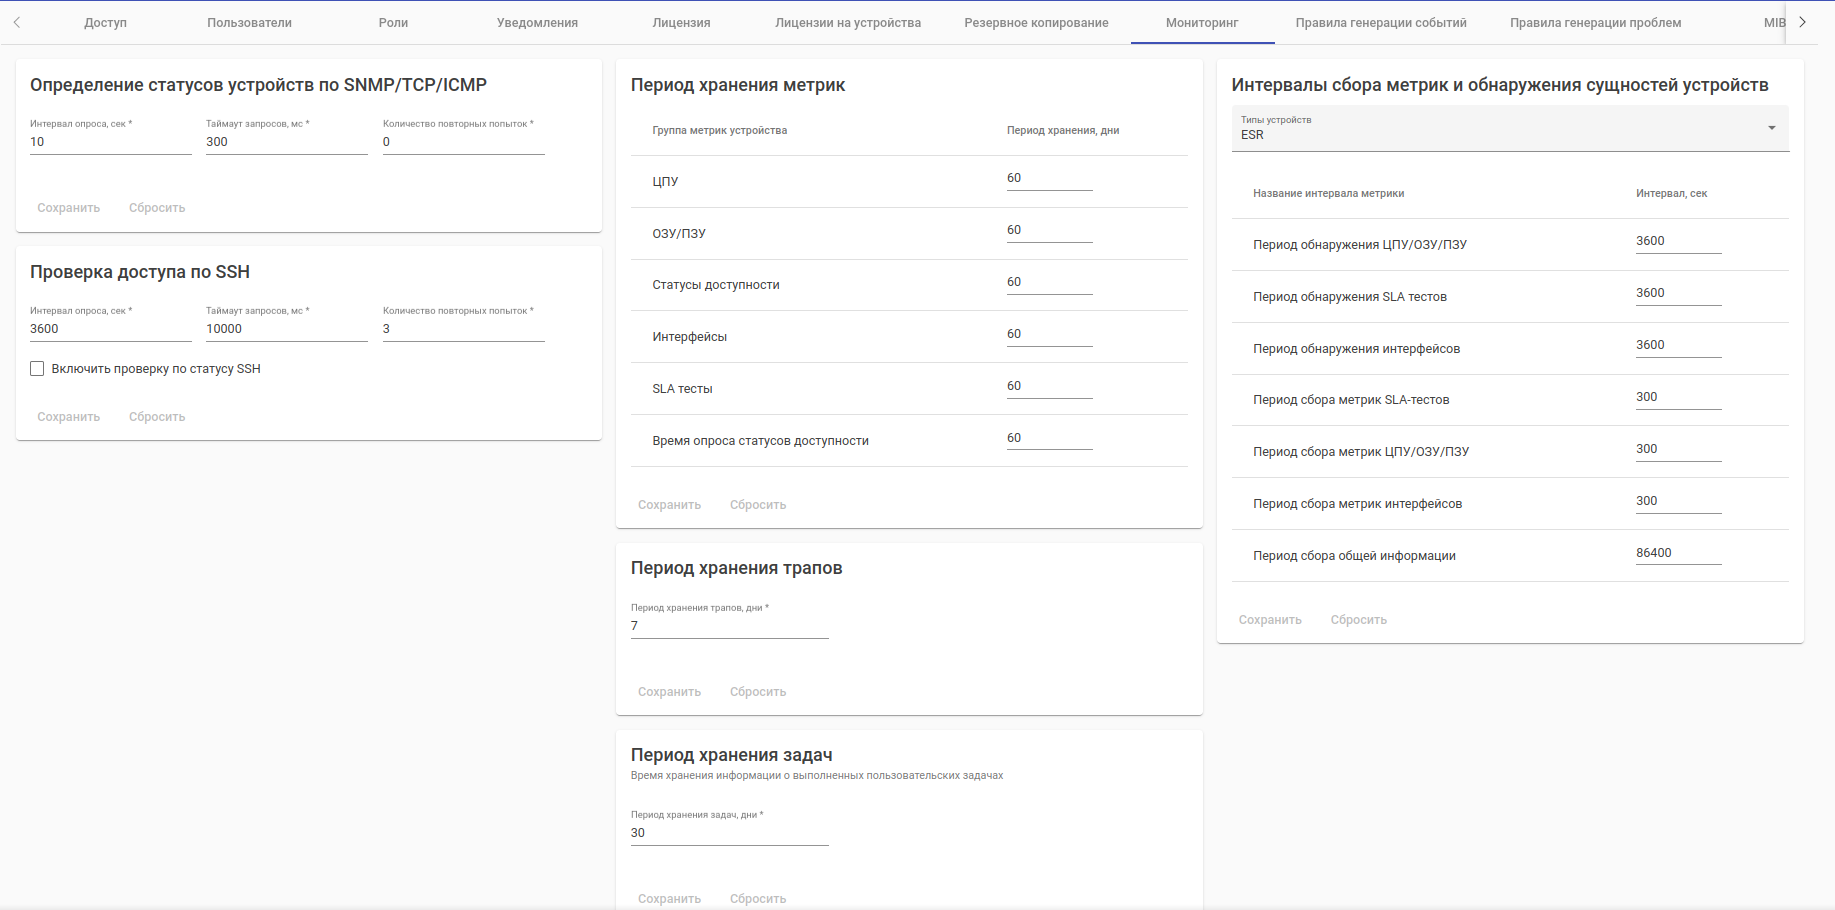The height and width of the screenshot is (910, 1835).
Task: Open the Уведомления tab
Action: 537,23
